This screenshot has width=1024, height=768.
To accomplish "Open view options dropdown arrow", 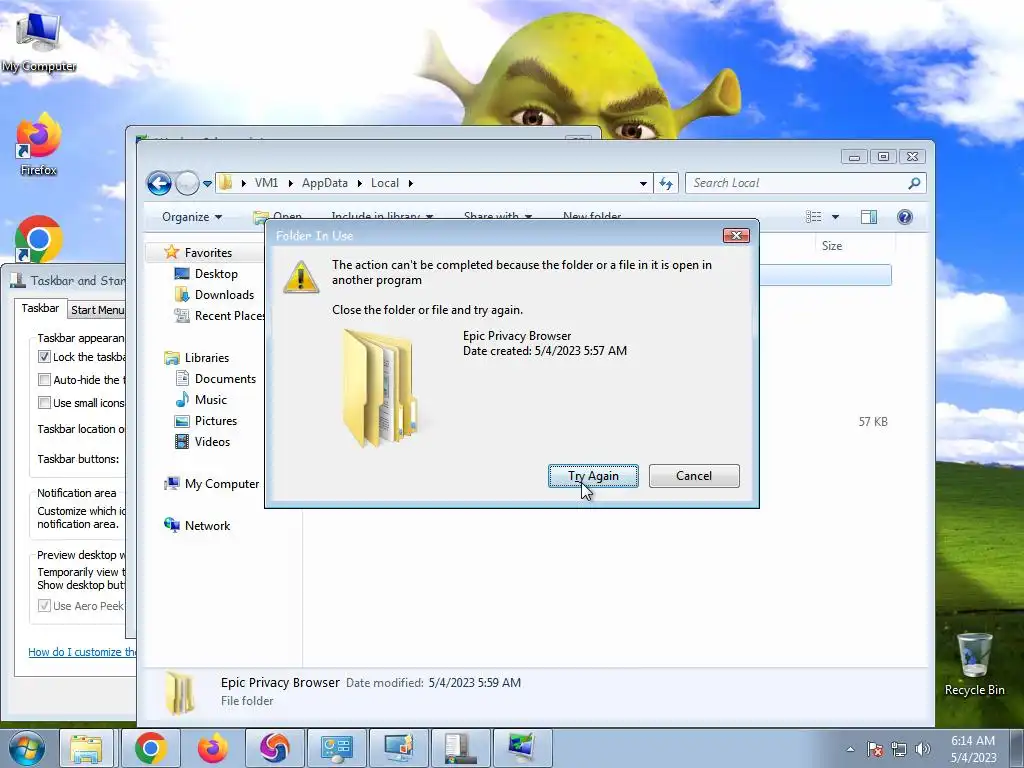I will point(835,217).
